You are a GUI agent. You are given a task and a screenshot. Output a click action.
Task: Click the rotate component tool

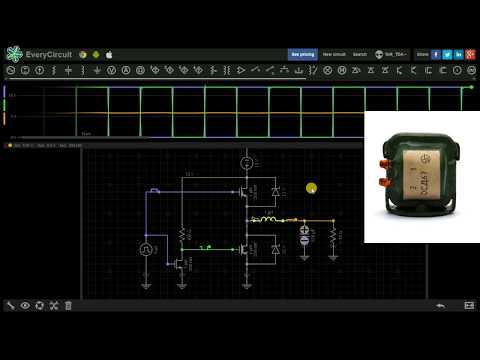pos(39,305)
